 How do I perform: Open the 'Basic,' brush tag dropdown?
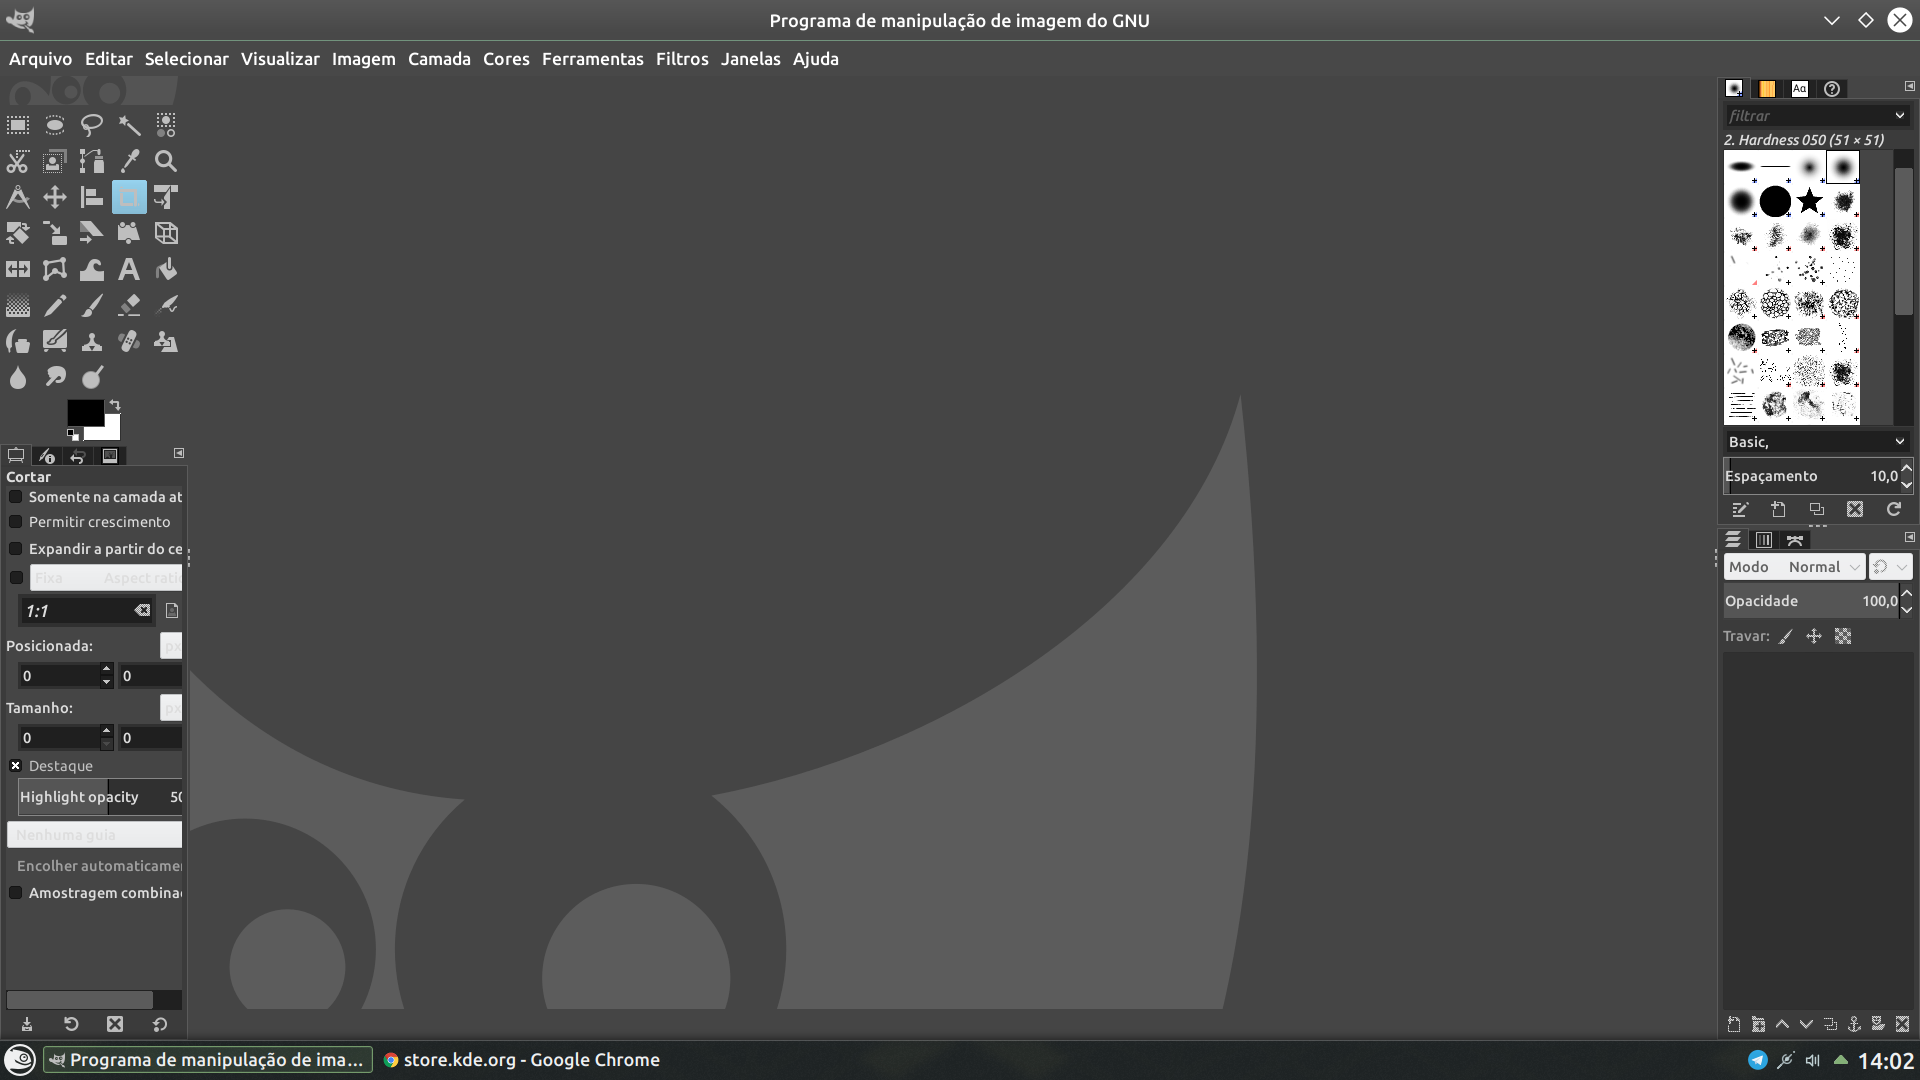click(1899, 442)
